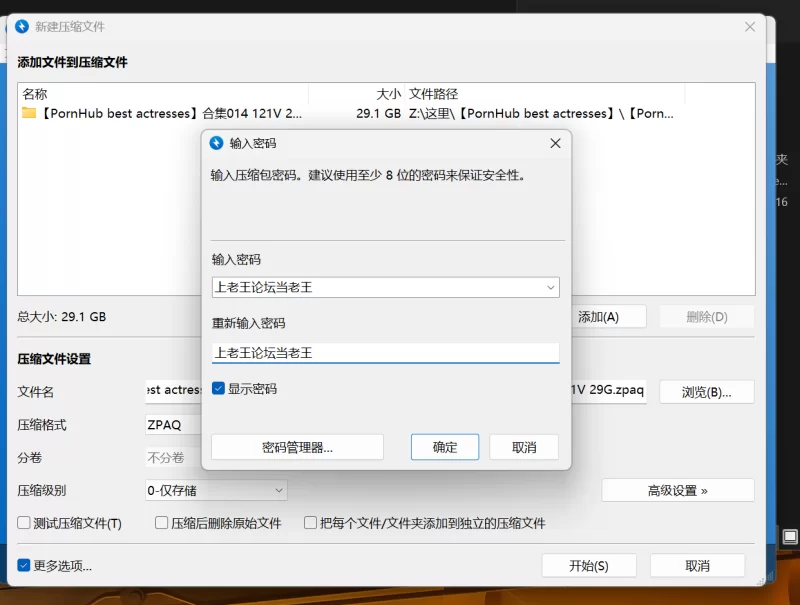This screenshot has height=605, width=800.
Task: Click 开始(S) to start compression
Action: (x=589, y=566)
